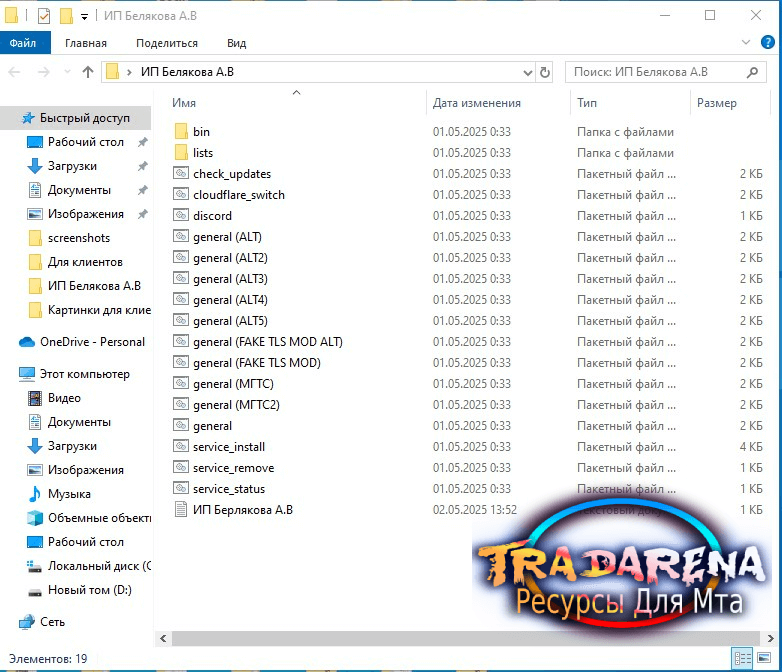Open screenshots folder in navigation pane
The image size is (782, 672).
pos(79,238)
